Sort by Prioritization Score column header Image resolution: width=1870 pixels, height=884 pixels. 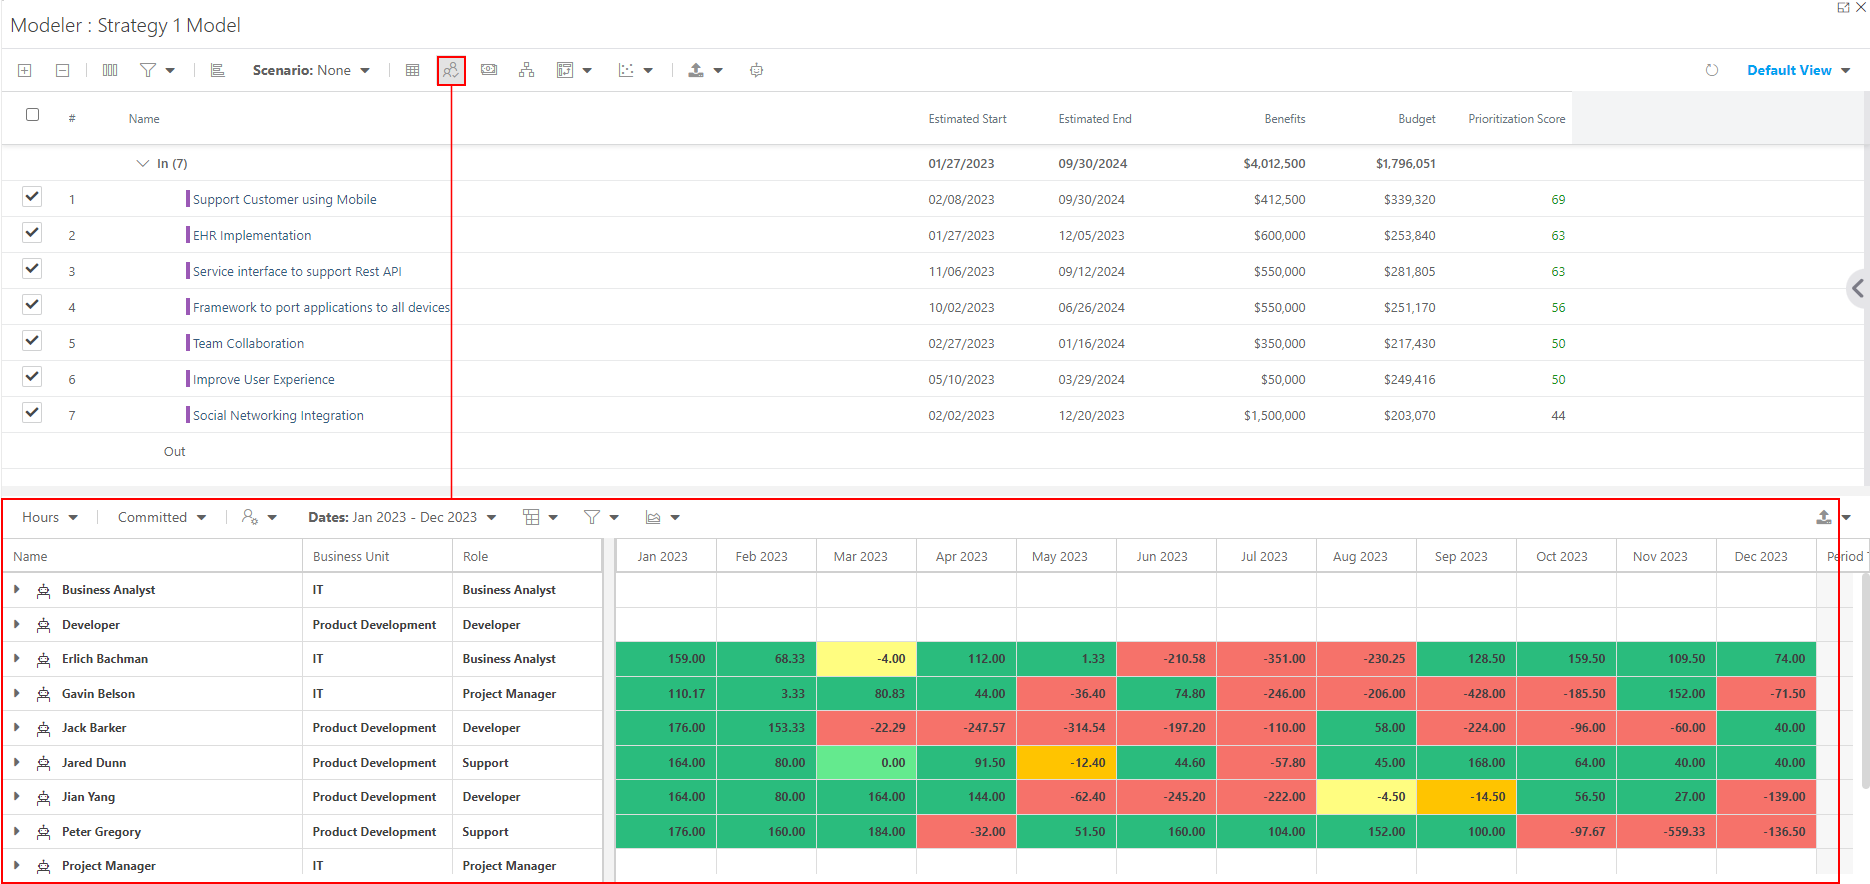(x=1516, y=119)
